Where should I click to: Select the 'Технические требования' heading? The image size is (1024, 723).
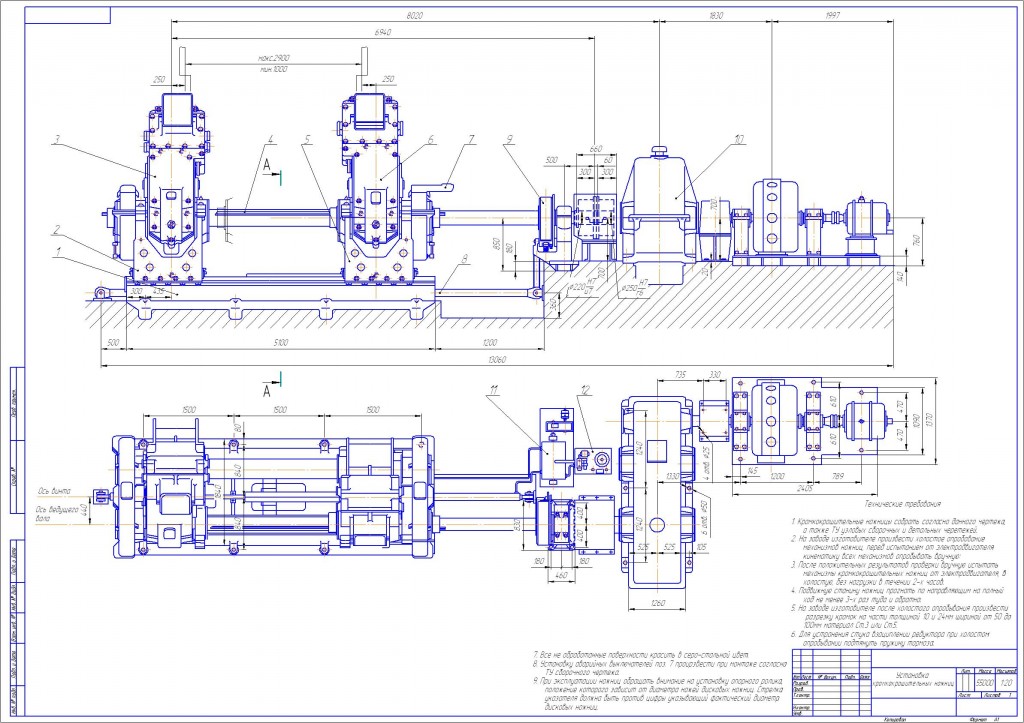903,504
